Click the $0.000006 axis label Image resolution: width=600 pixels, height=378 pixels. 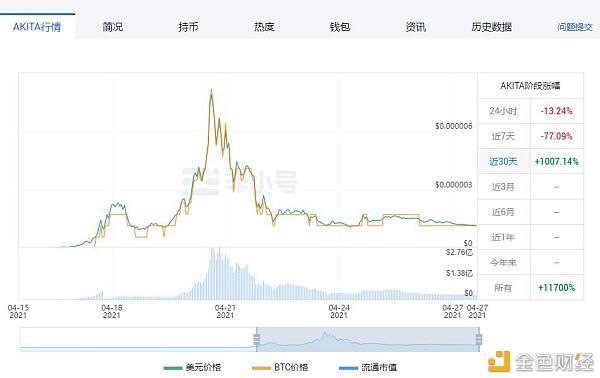(x=454, y=126)
